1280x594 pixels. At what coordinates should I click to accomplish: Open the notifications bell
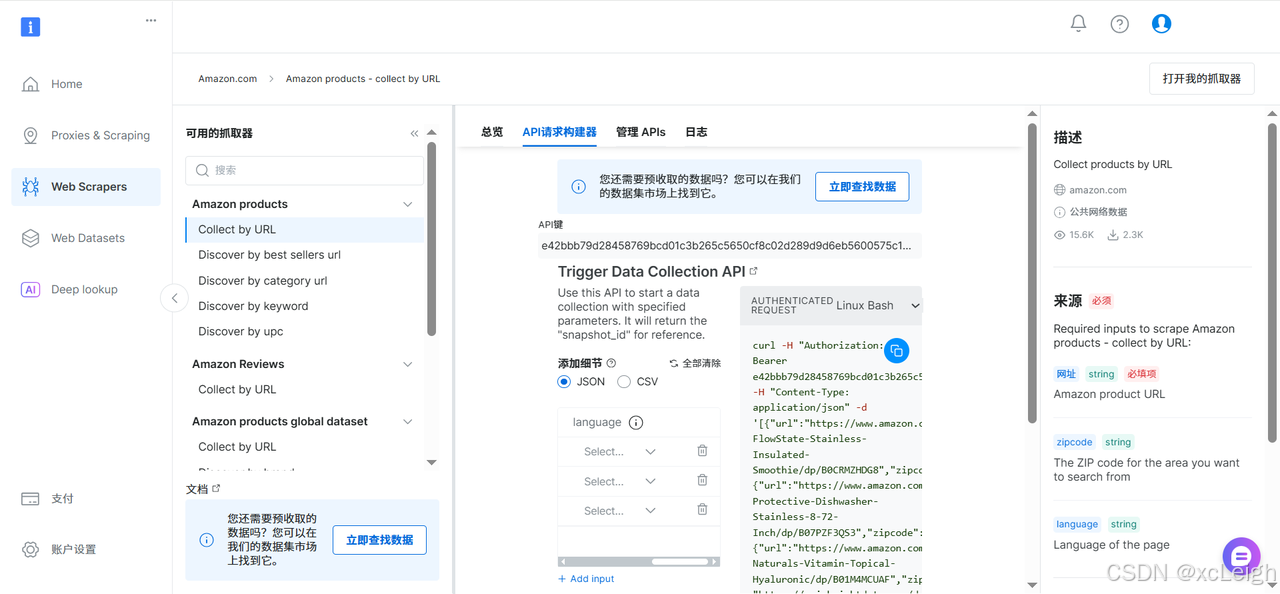pos(1078,23)
